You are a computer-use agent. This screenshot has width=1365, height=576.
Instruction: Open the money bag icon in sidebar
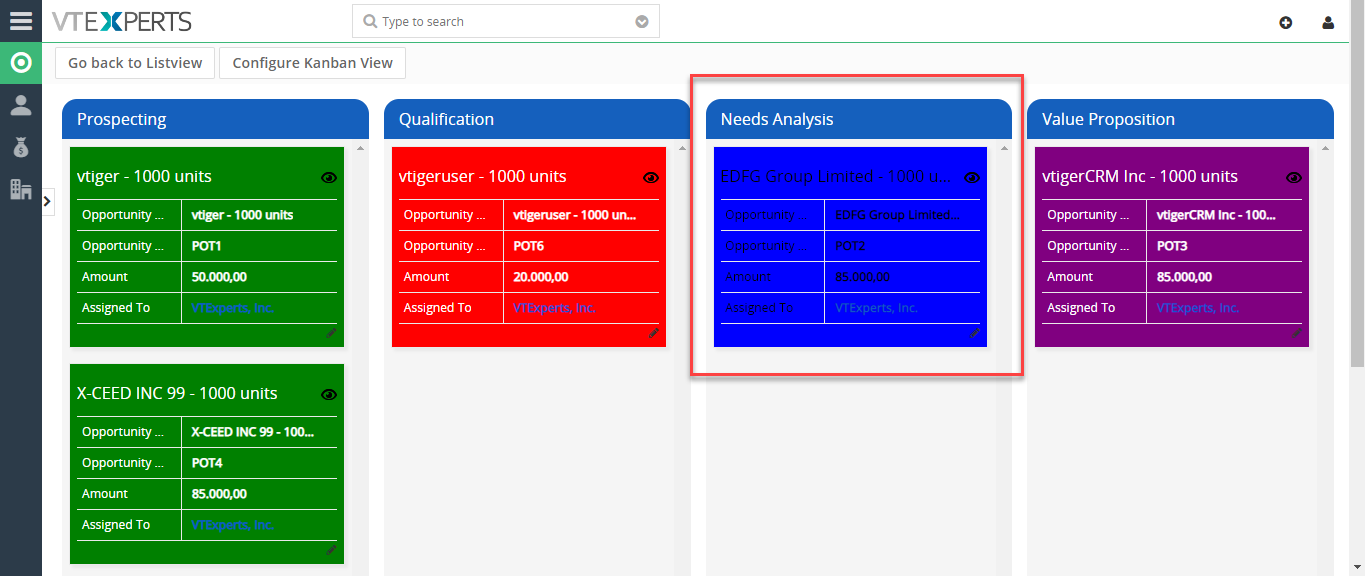21,147
